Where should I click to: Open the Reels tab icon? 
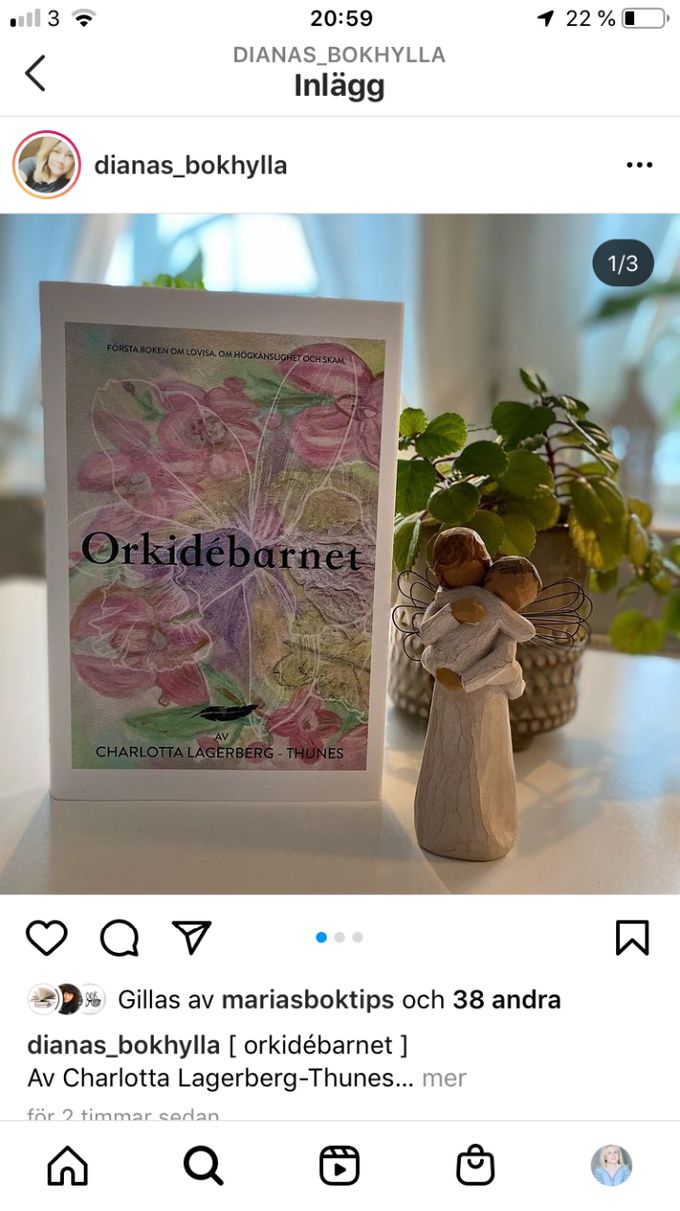339,1165
